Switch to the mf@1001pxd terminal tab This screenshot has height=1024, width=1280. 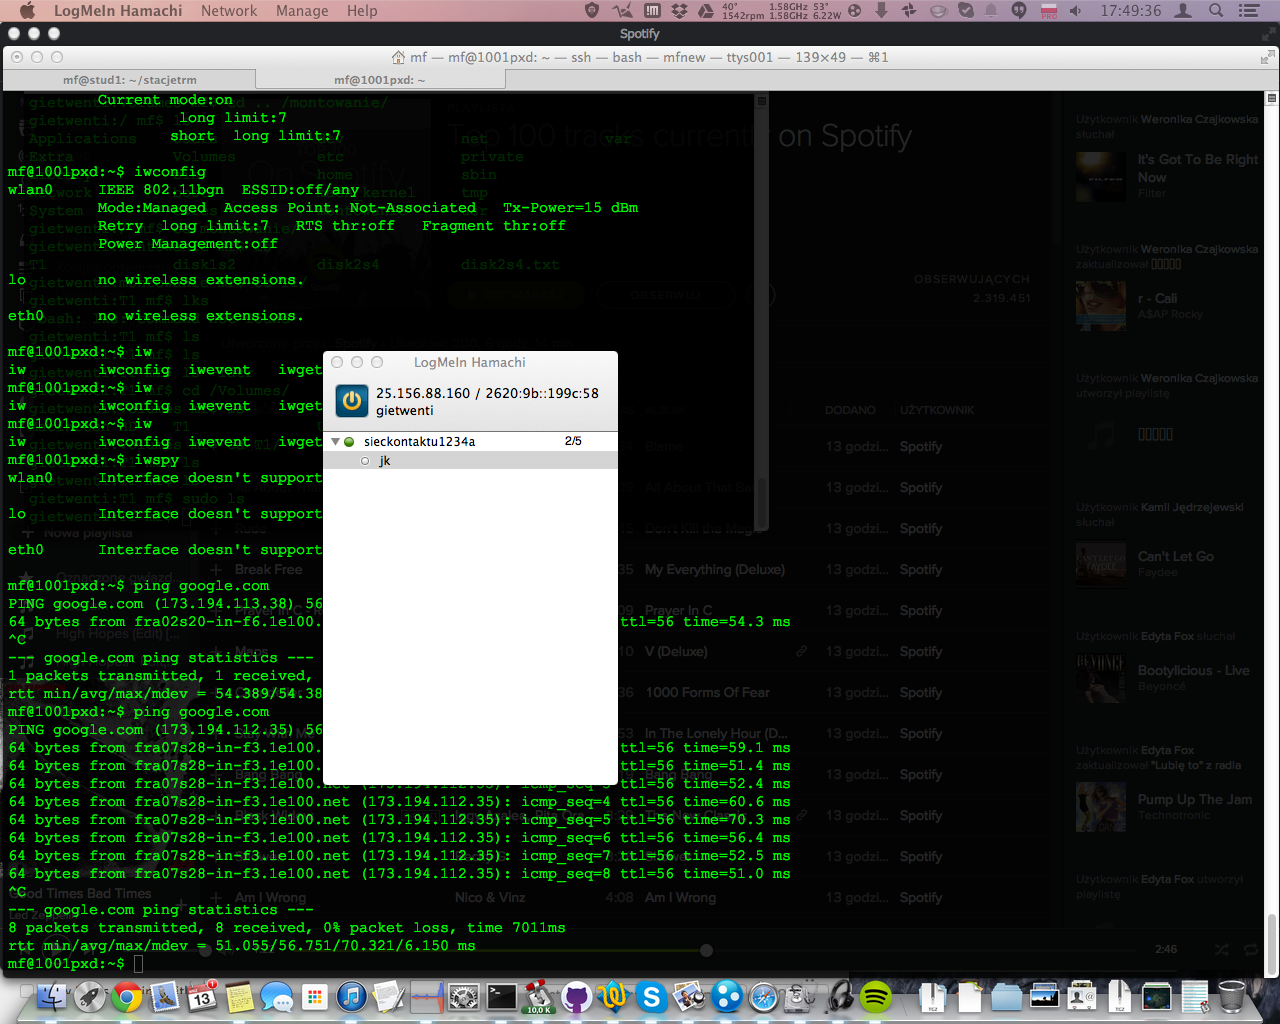[380, 79]
